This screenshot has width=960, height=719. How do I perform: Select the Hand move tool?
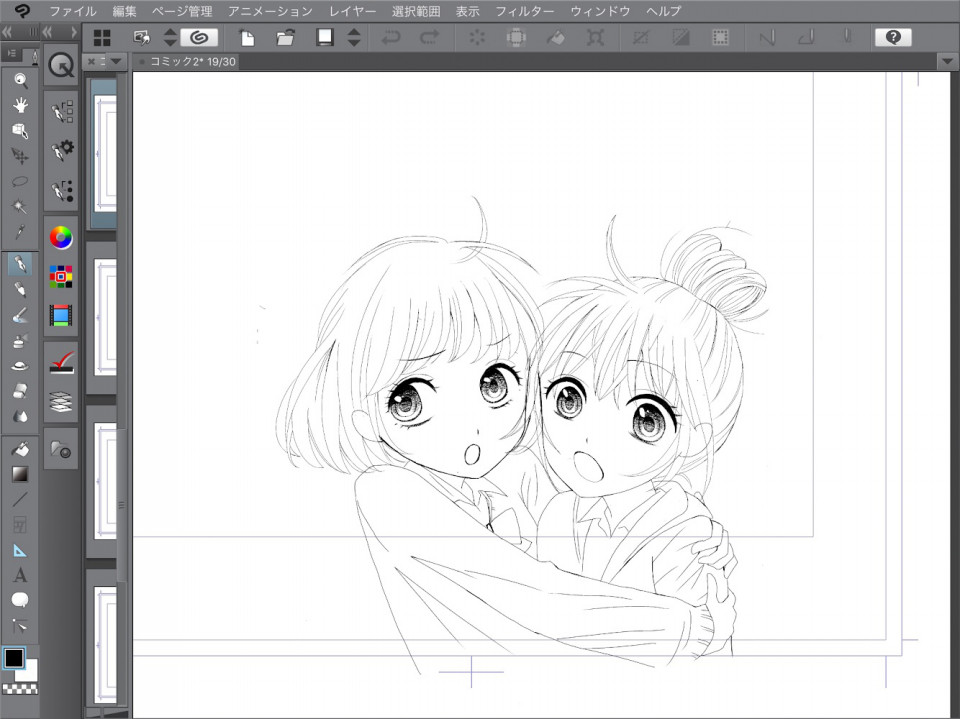[20, 105]
